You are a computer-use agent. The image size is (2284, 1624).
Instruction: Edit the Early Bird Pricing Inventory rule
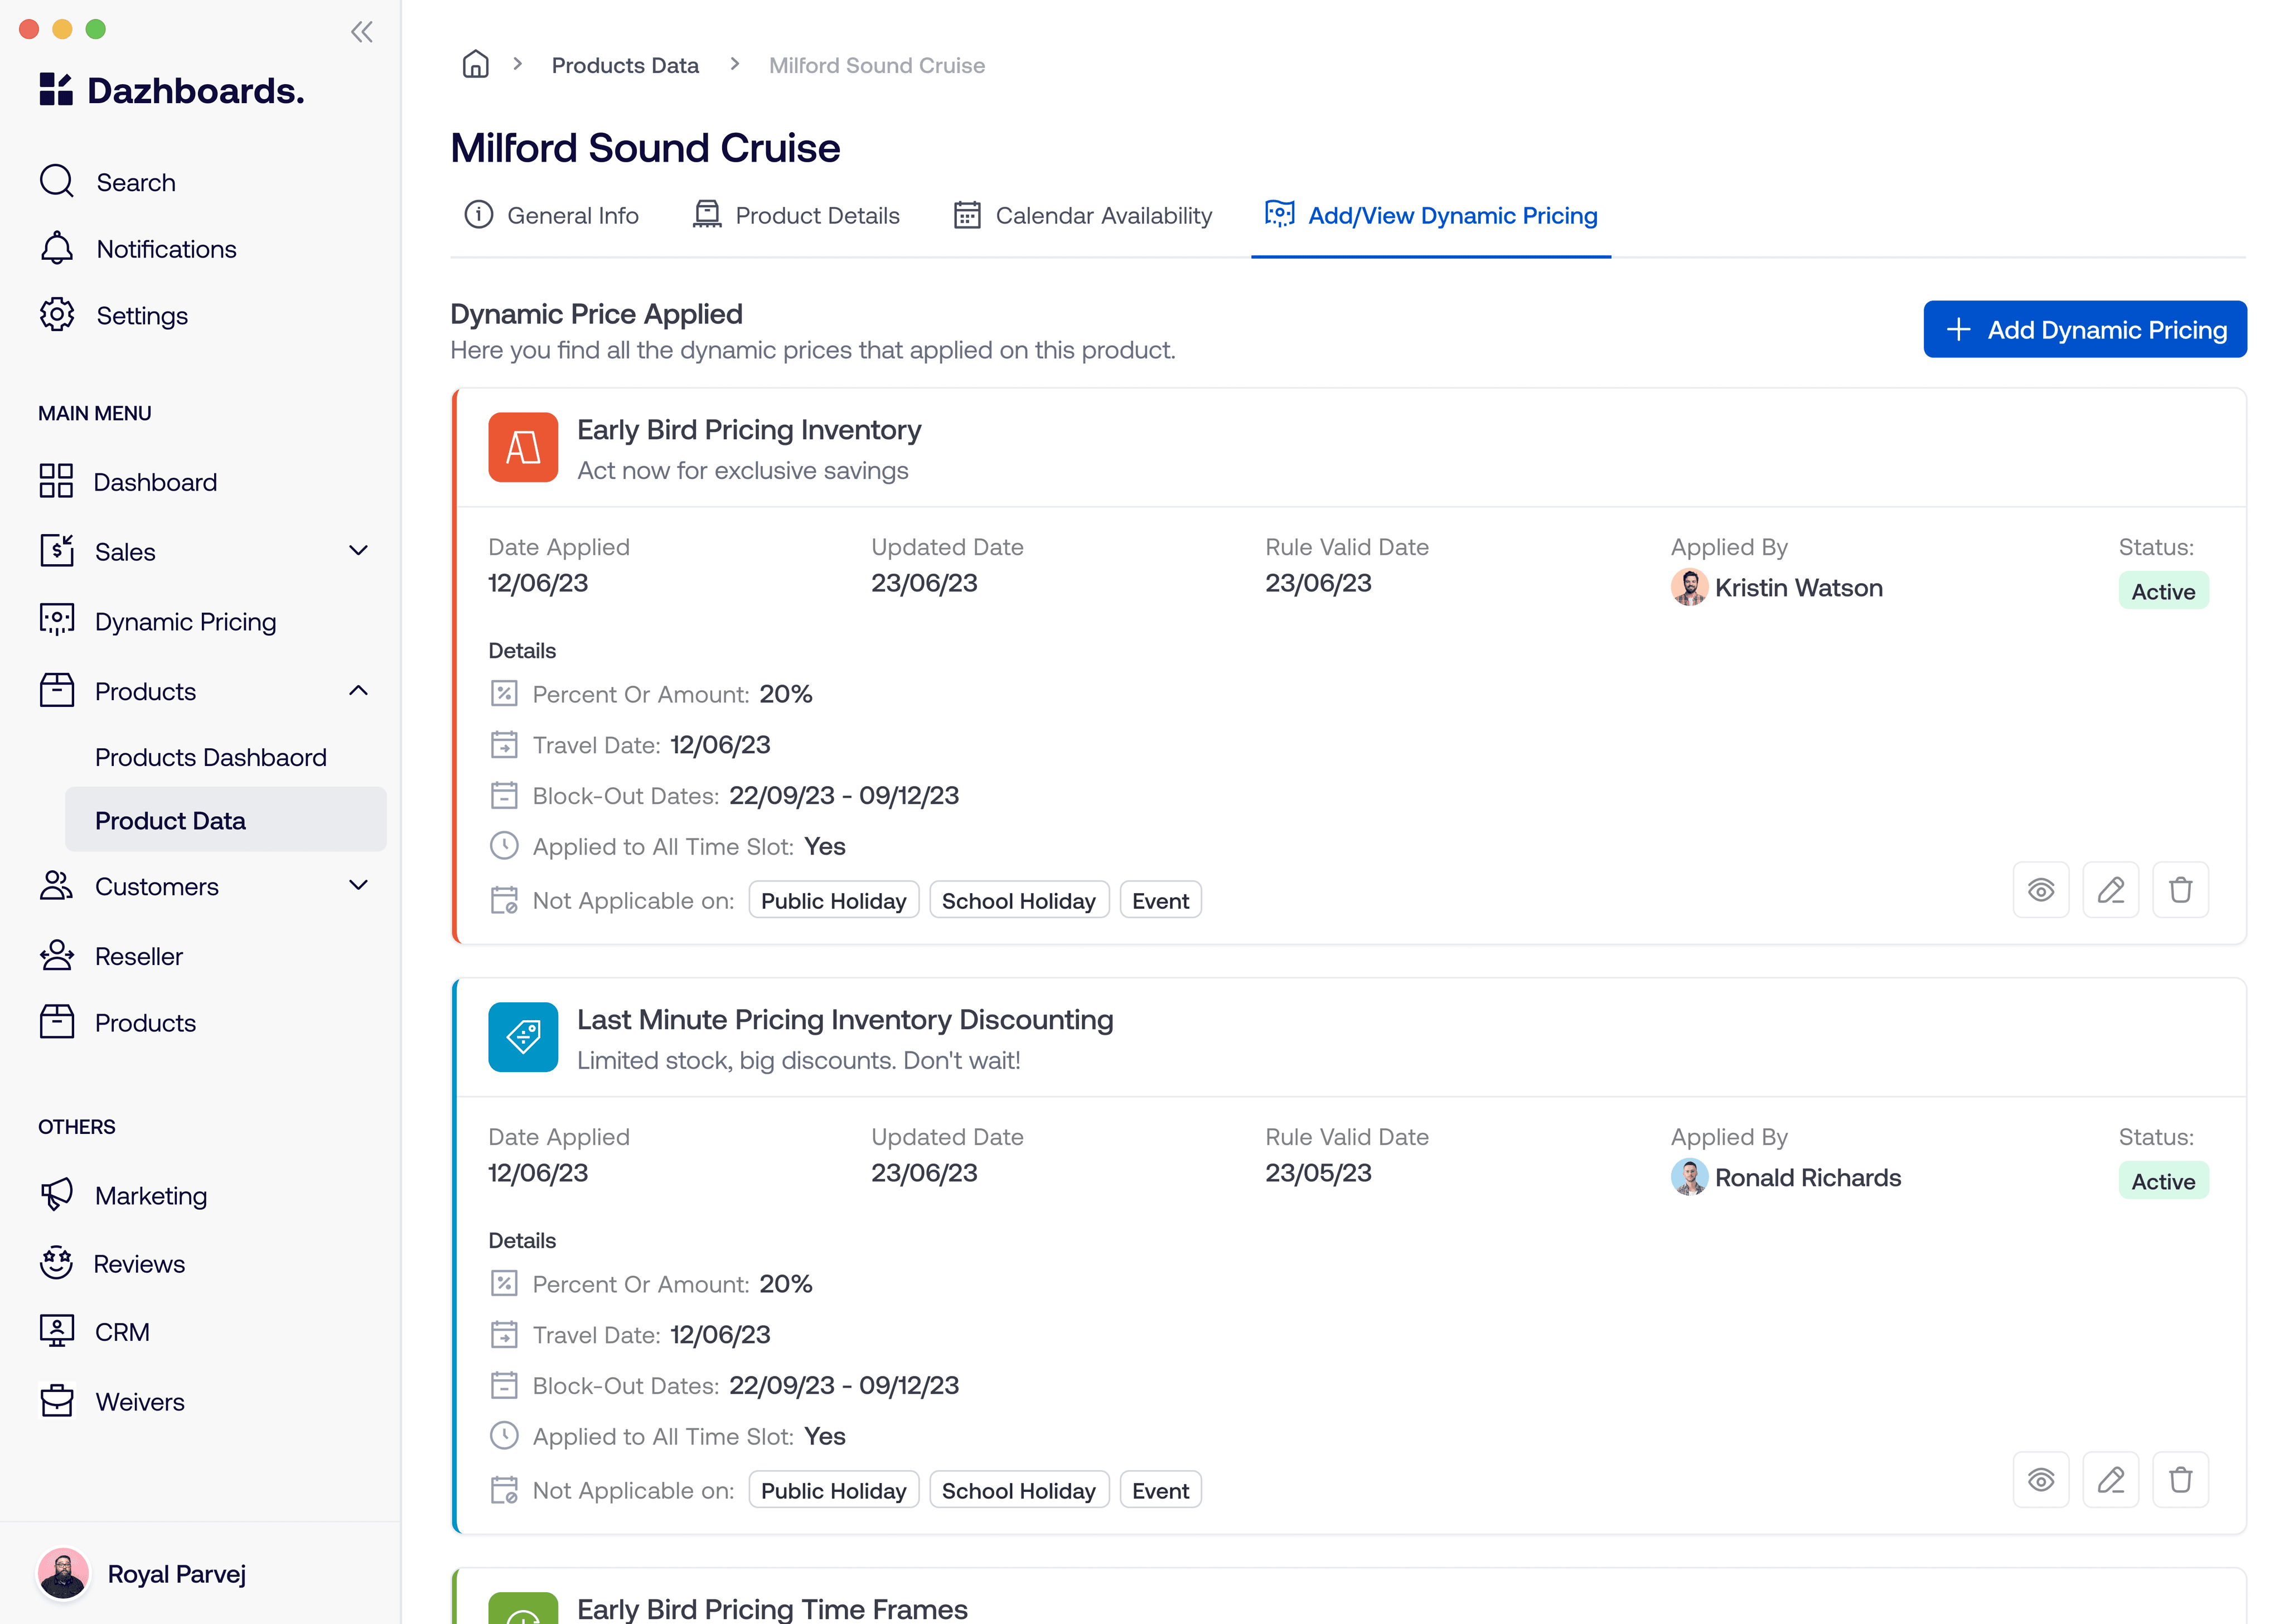point(2110,890)
